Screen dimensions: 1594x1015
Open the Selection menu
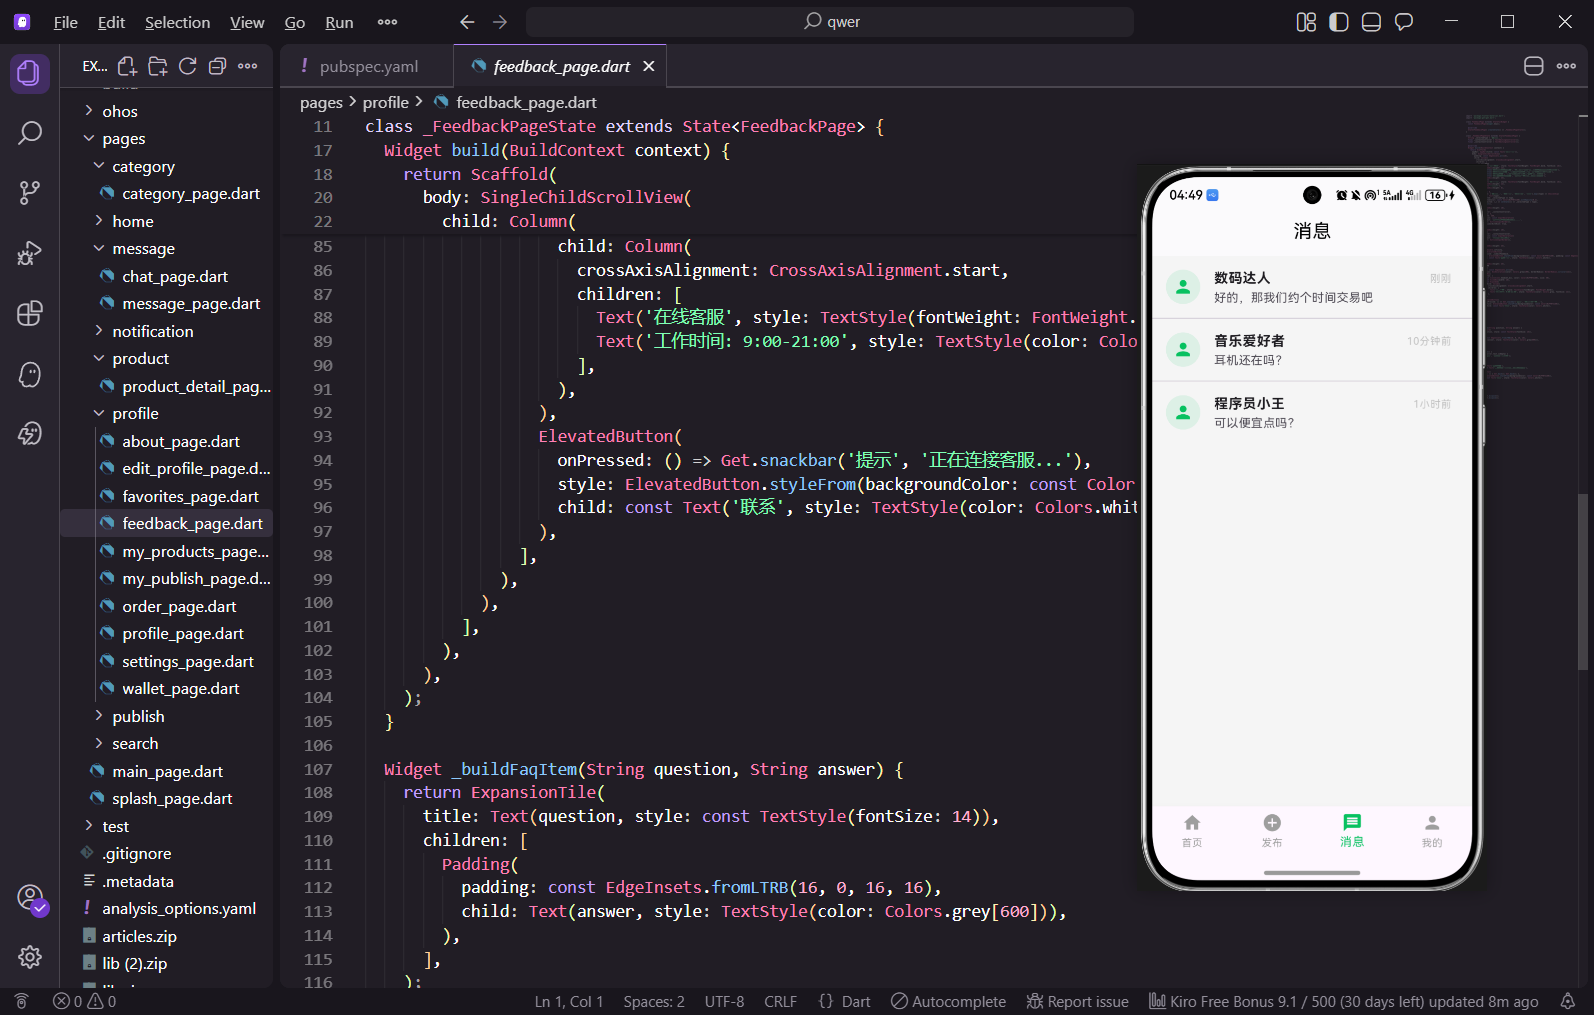tap(177, 22)
